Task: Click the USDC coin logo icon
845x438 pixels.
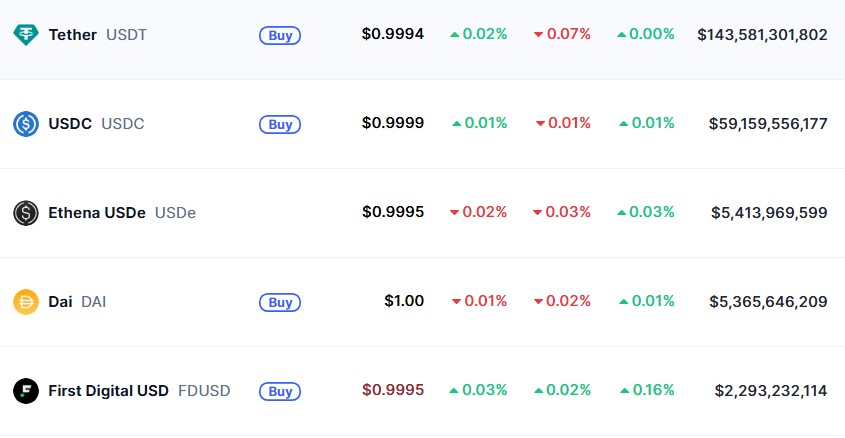Action: pos(26,124)
